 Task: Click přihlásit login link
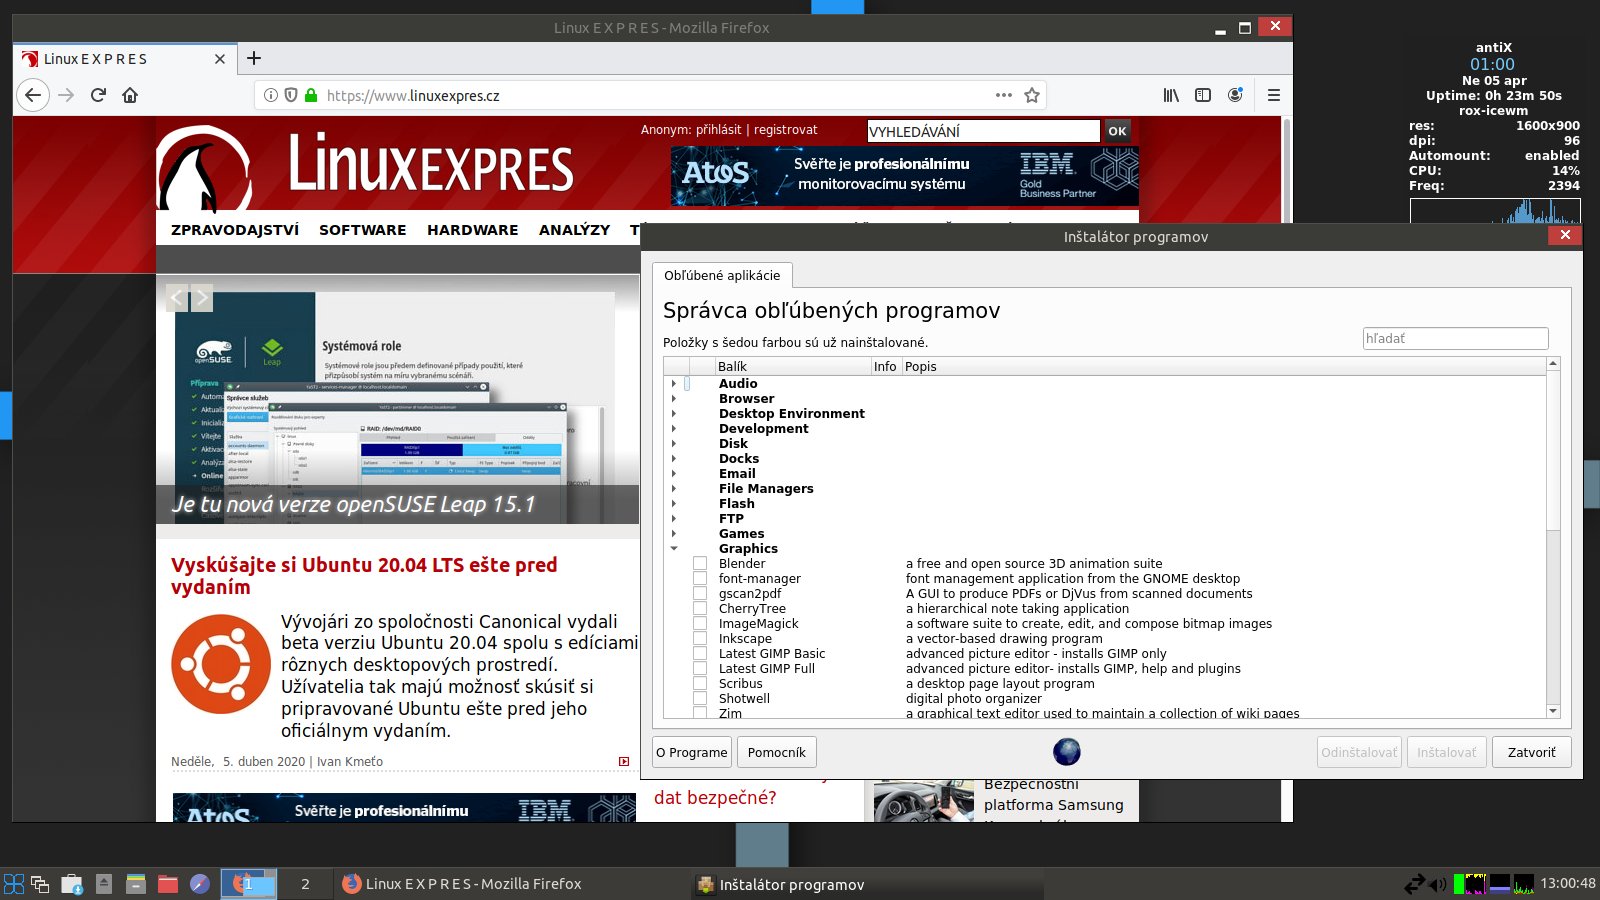click(x=719, y=130)
